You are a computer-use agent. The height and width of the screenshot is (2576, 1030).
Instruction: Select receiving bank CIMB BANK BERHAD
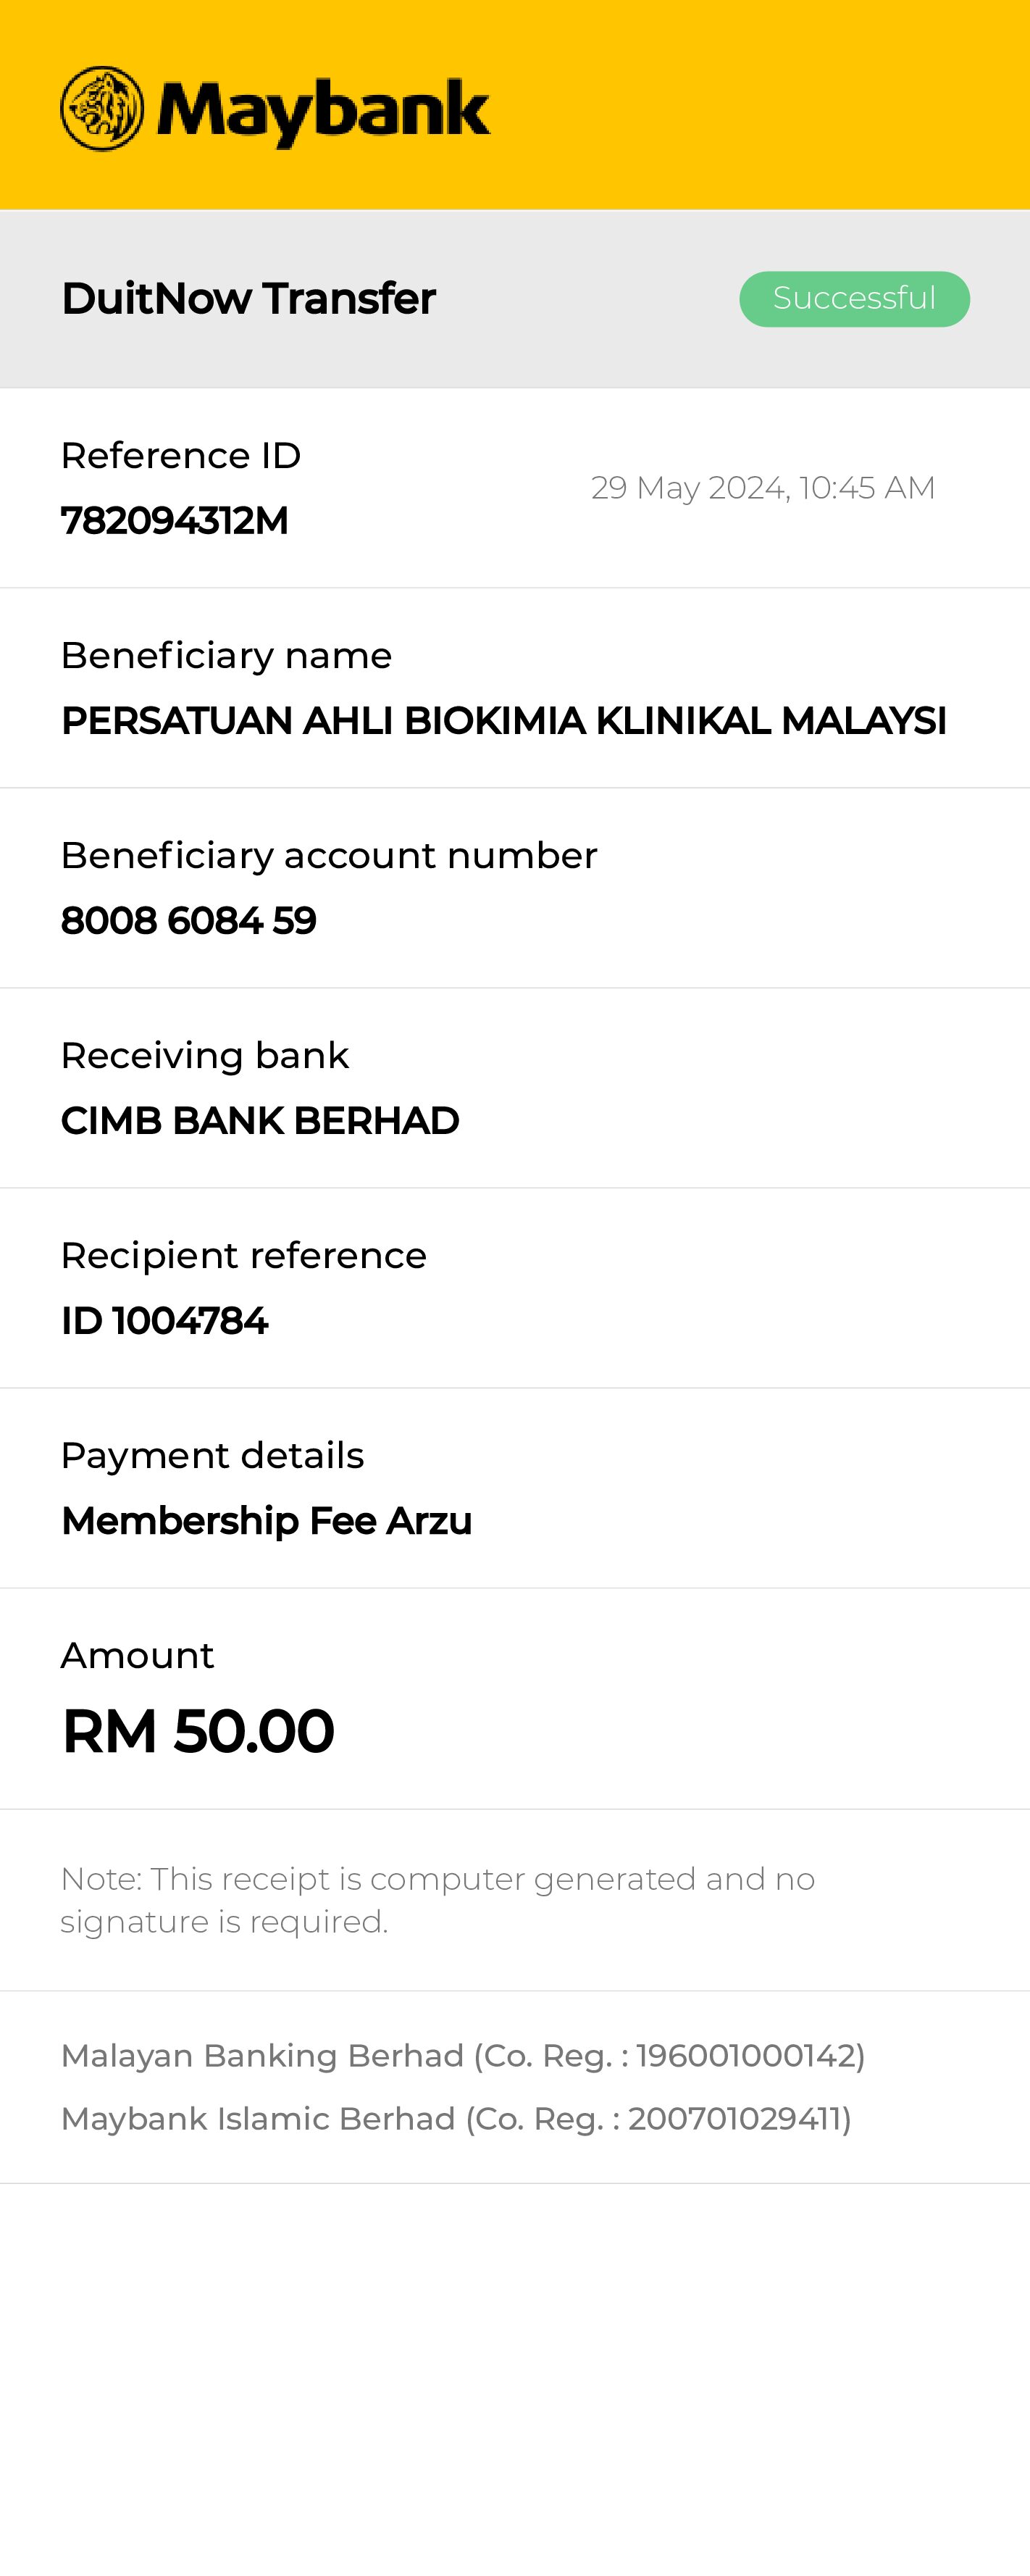coord(260,1121)
